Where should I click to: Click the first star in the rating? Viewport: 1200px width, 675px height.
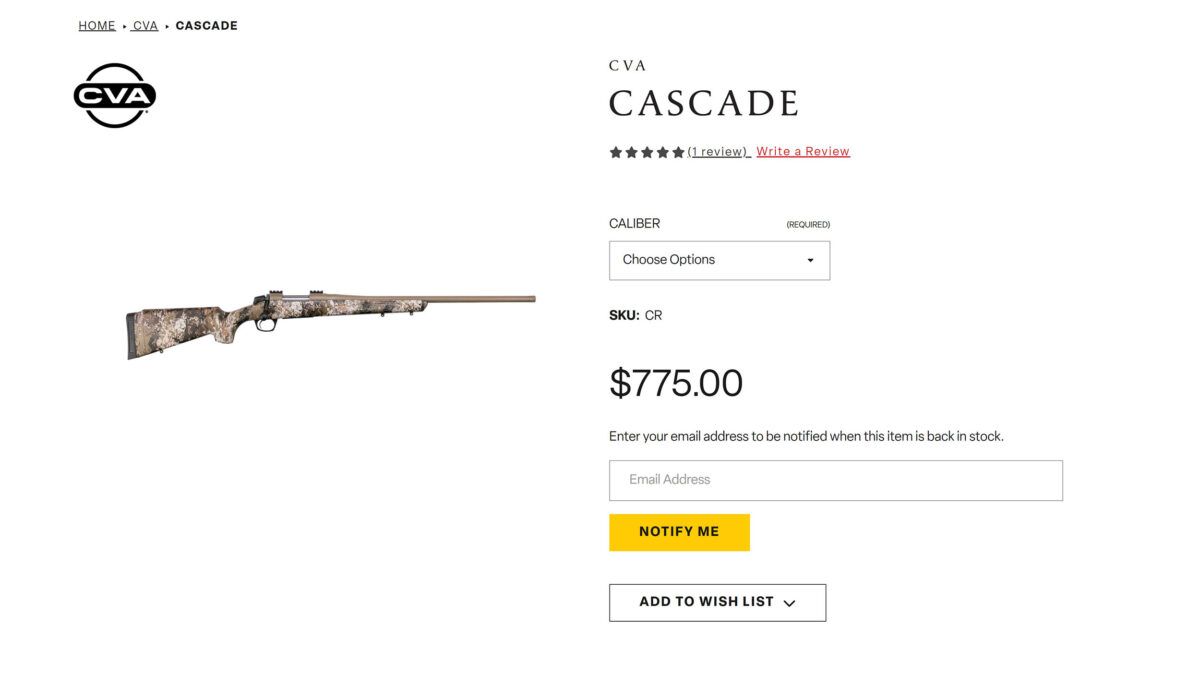[x=615, y=151]
